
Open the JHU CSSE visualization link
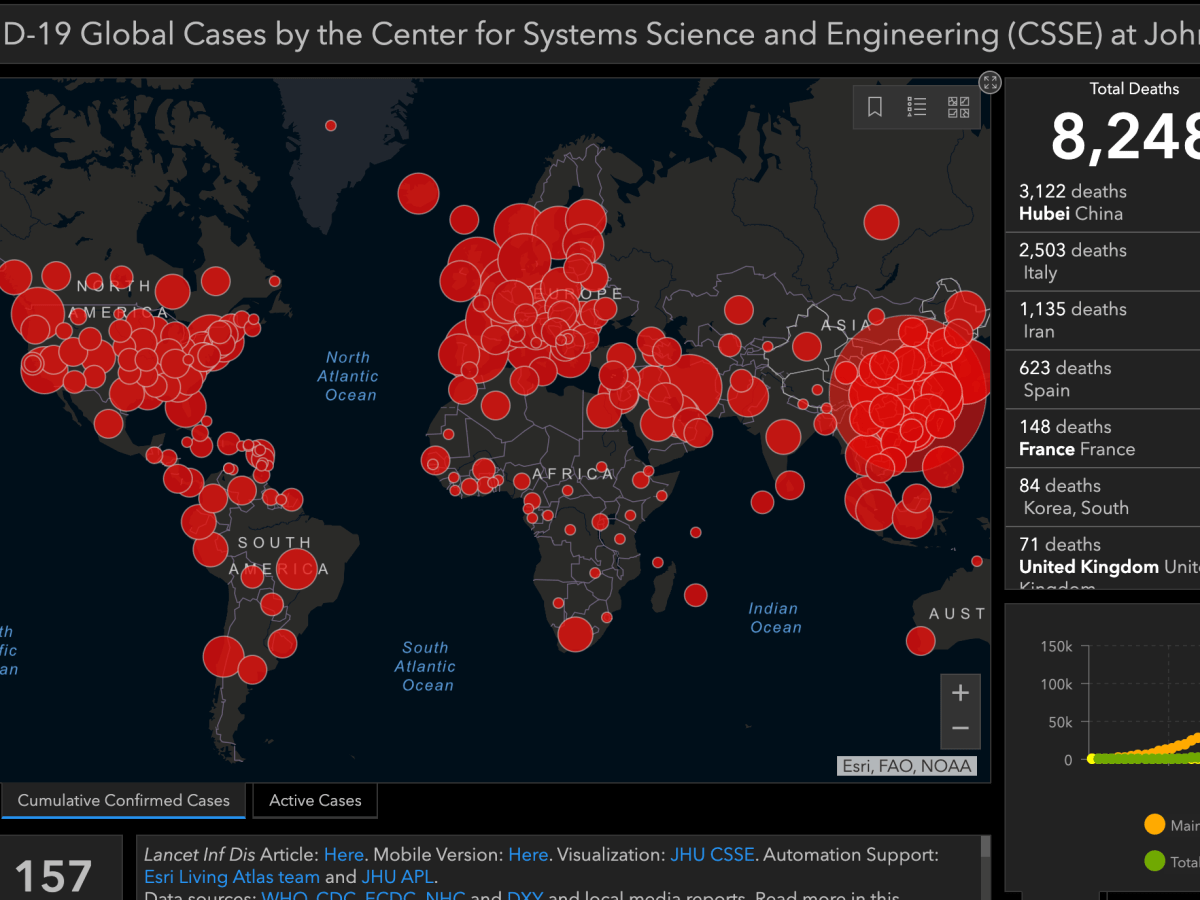point(712,855)
